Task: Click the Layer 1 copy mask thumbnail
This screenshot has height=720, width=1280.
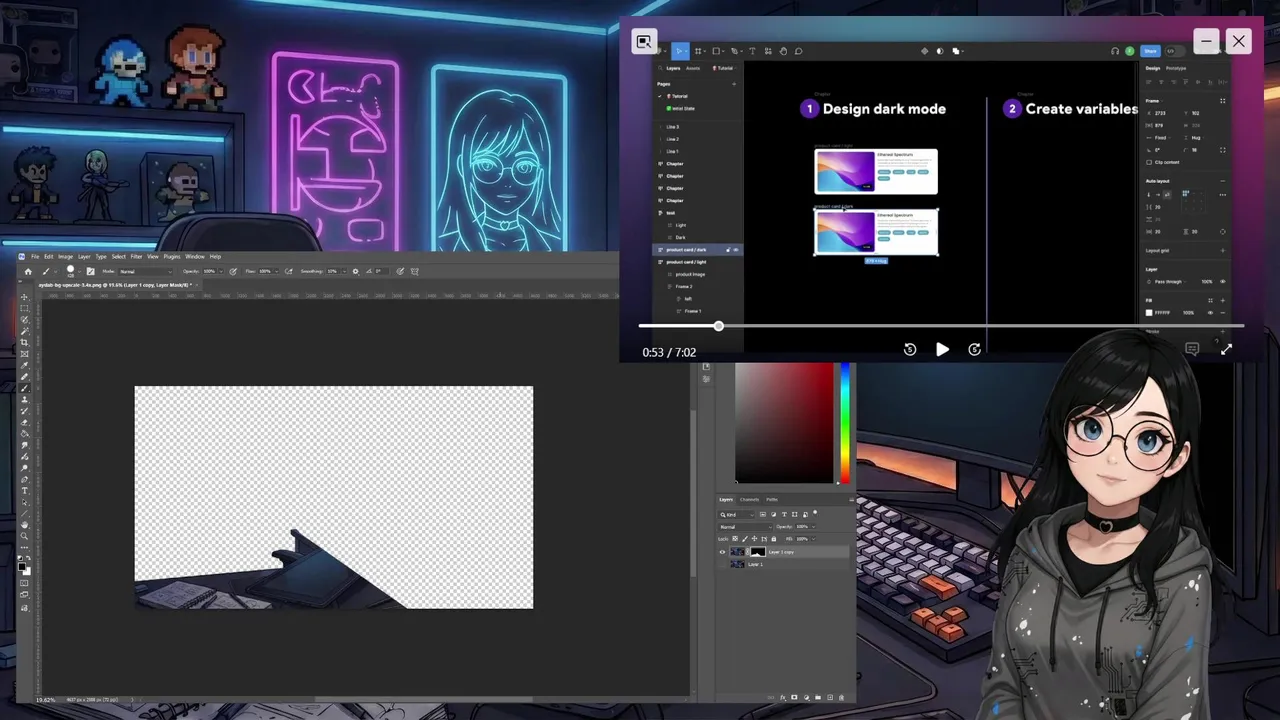Action: coord(758,552)
